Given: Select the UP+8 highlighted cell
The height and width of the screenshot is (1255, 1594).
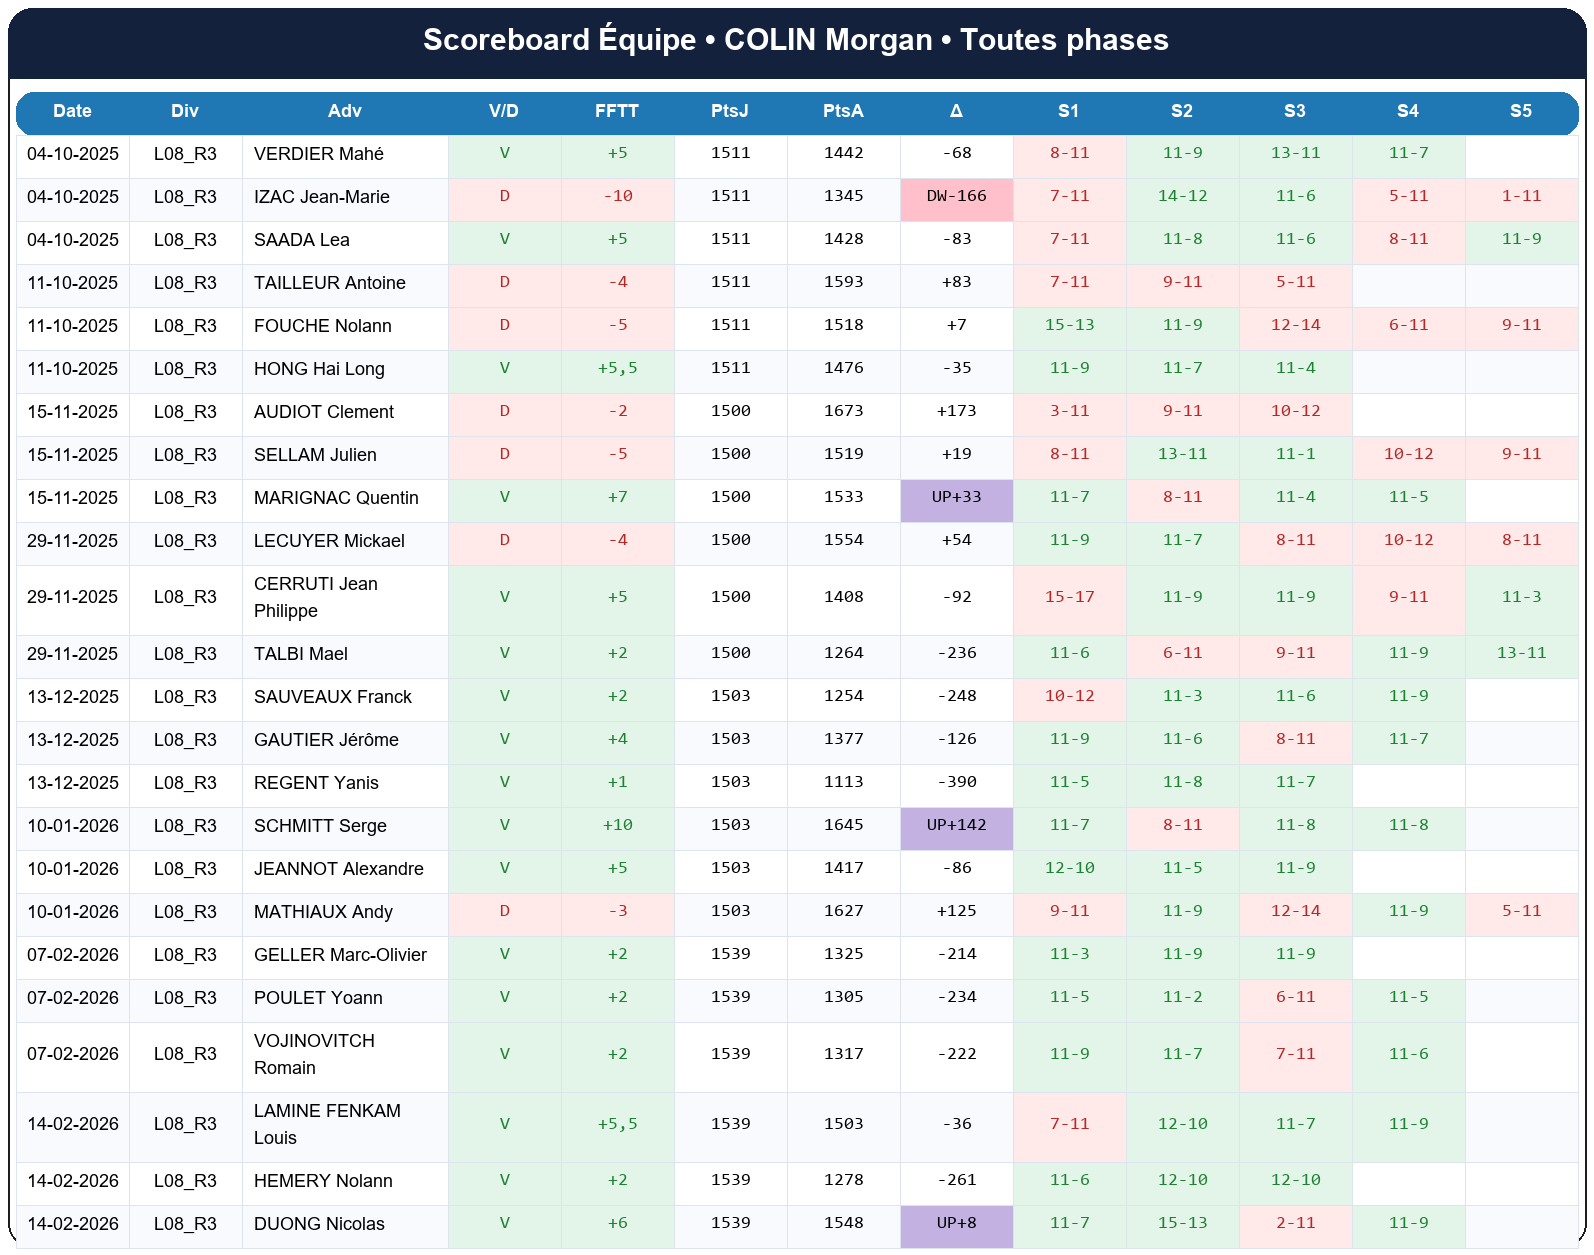Looking at the screenshot, I should pos(956,1224).
